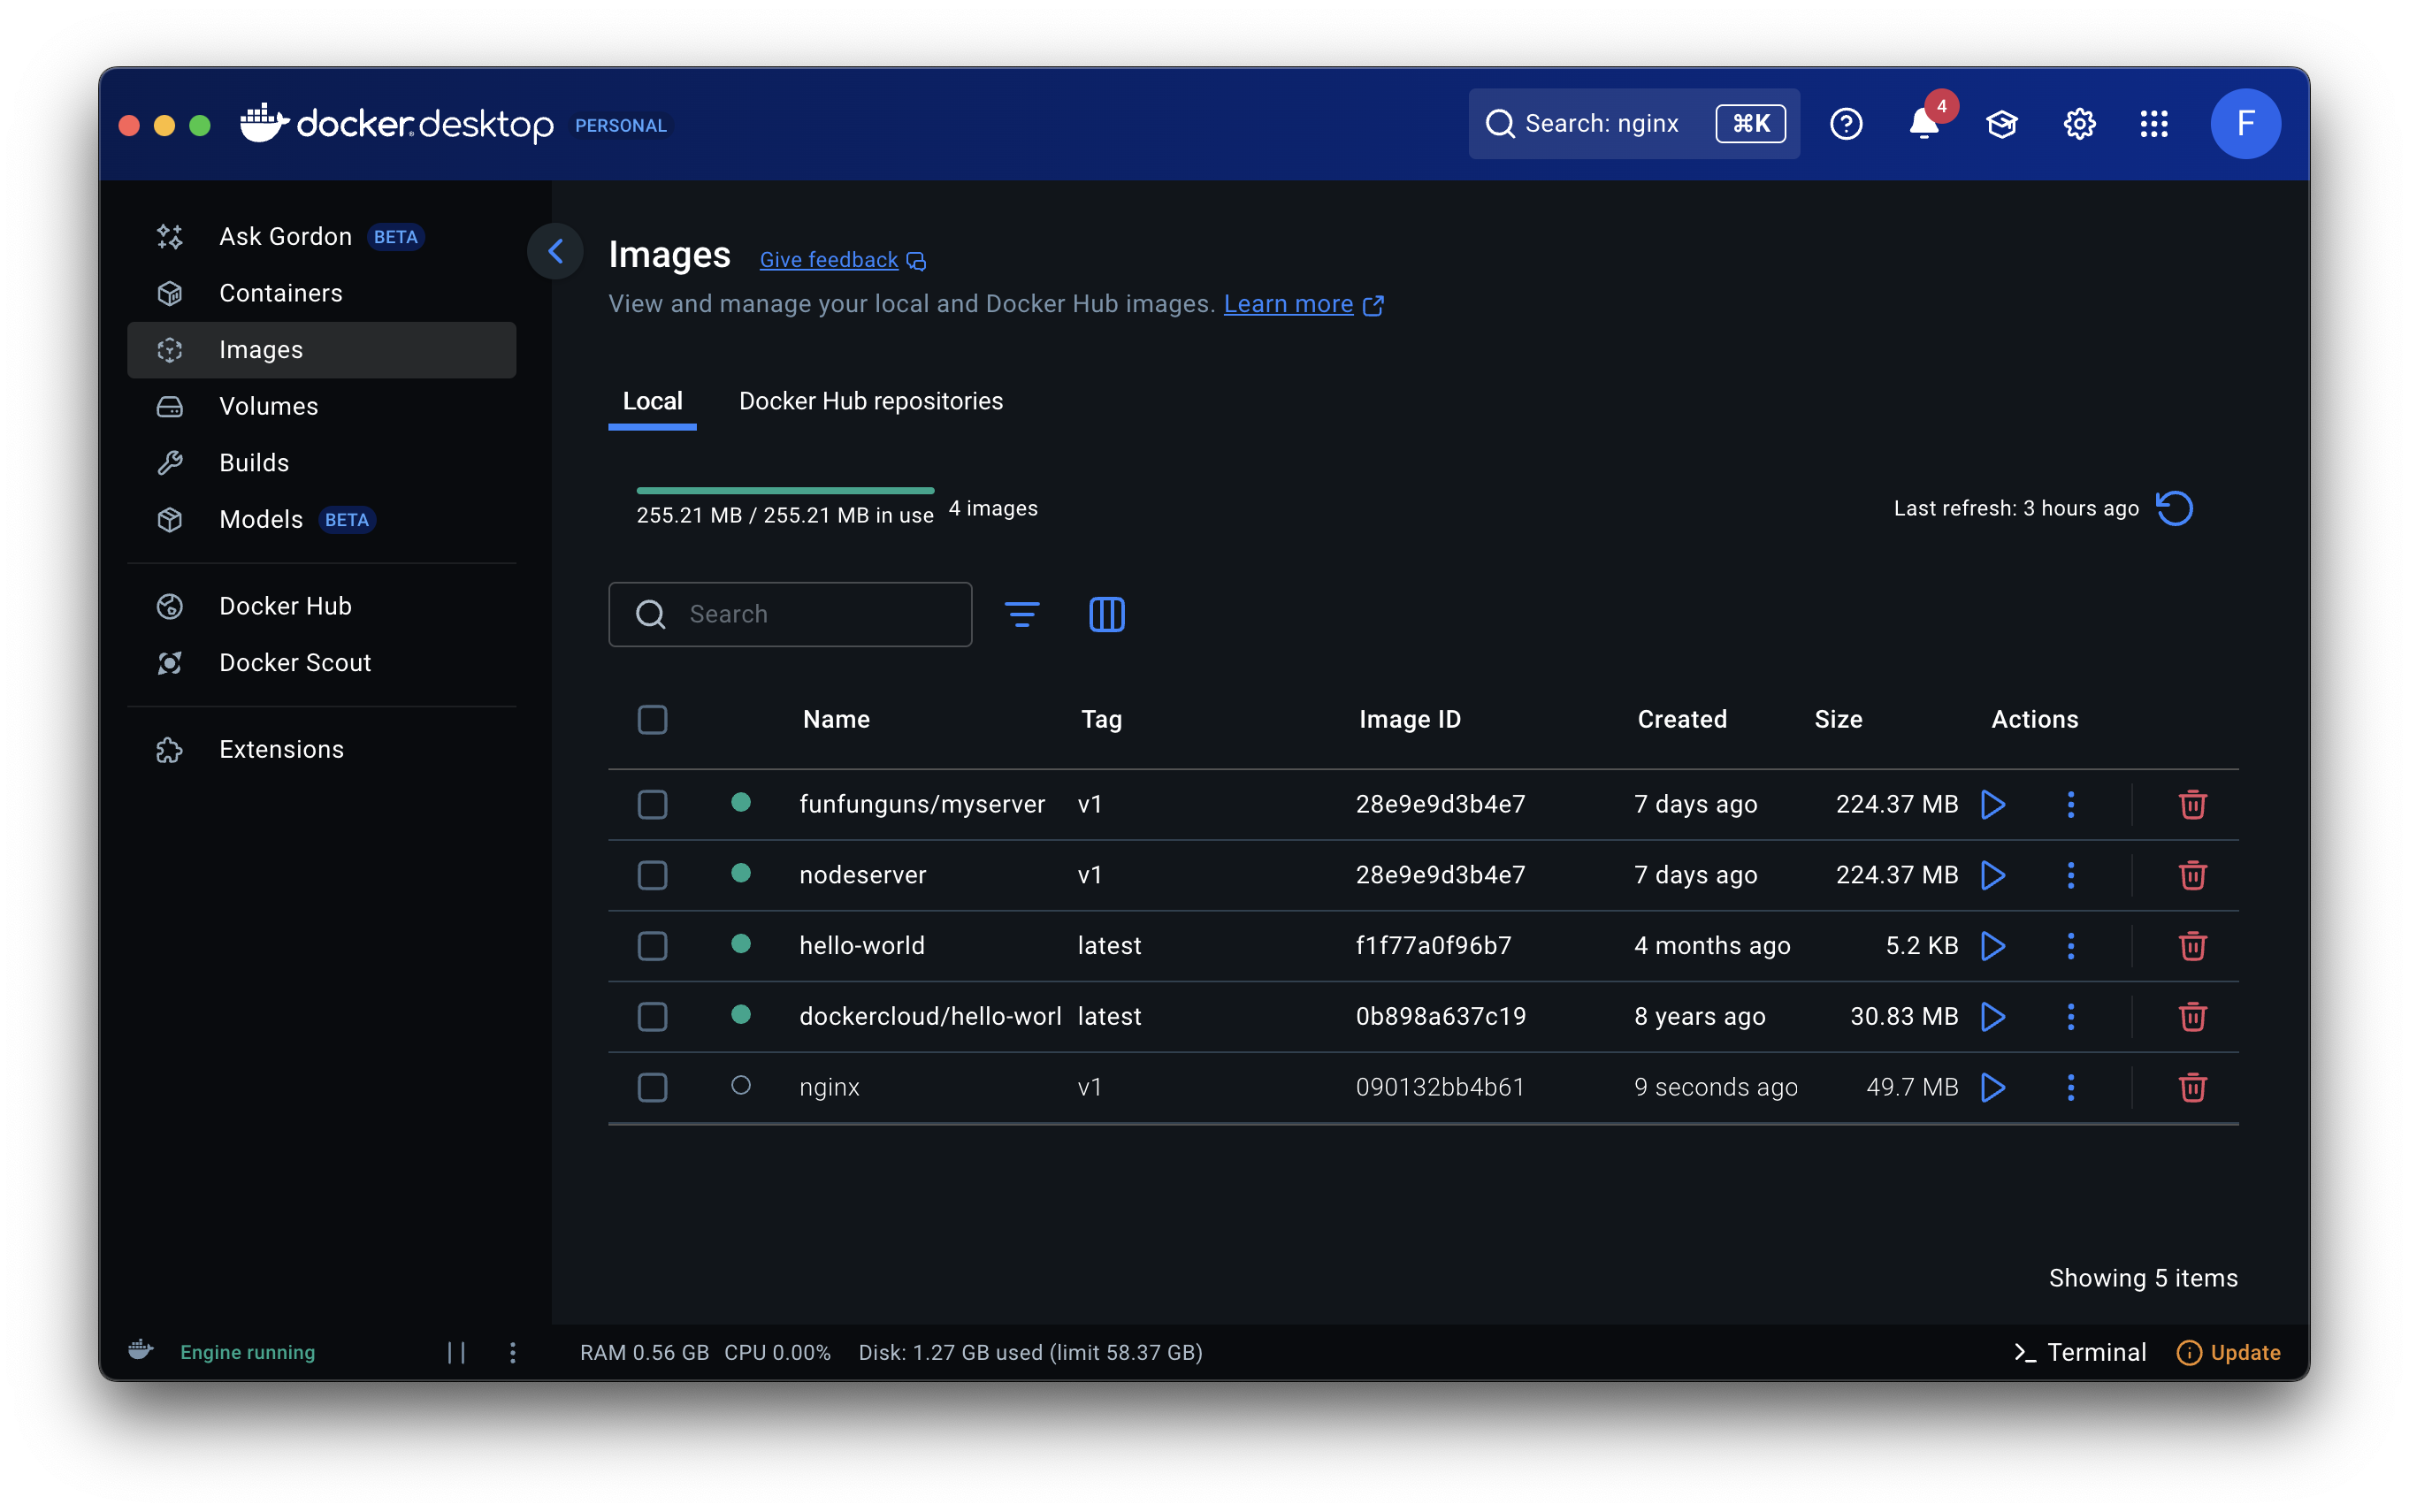Screen dimensions: 2409x1512
Task: Check the select-all images header checkbox
Action: click(x=652, y=719)
